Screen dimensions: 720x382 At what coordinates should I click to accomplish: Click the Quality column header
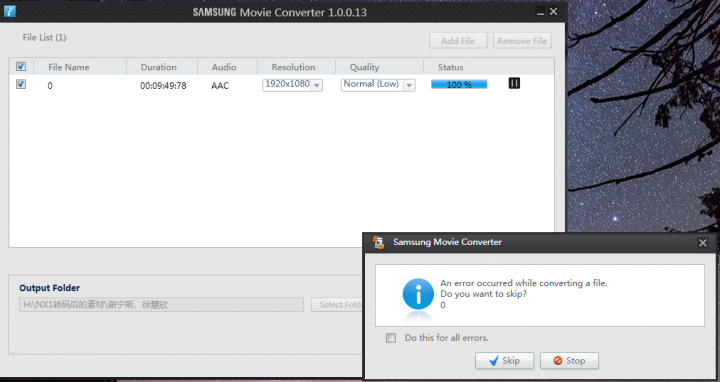click(x=365, y=67)
